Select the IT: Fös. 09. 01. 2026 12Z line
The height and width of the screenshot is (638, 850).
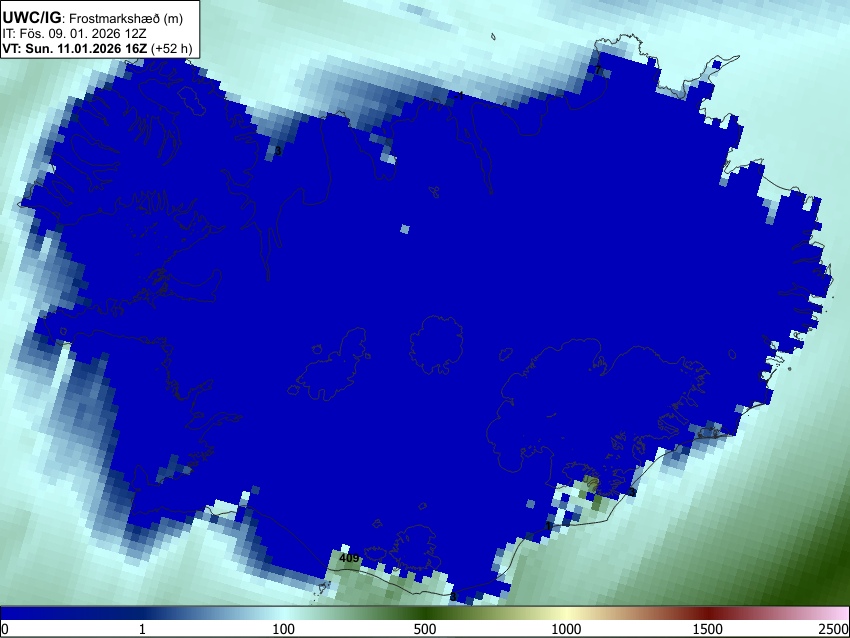74,34
